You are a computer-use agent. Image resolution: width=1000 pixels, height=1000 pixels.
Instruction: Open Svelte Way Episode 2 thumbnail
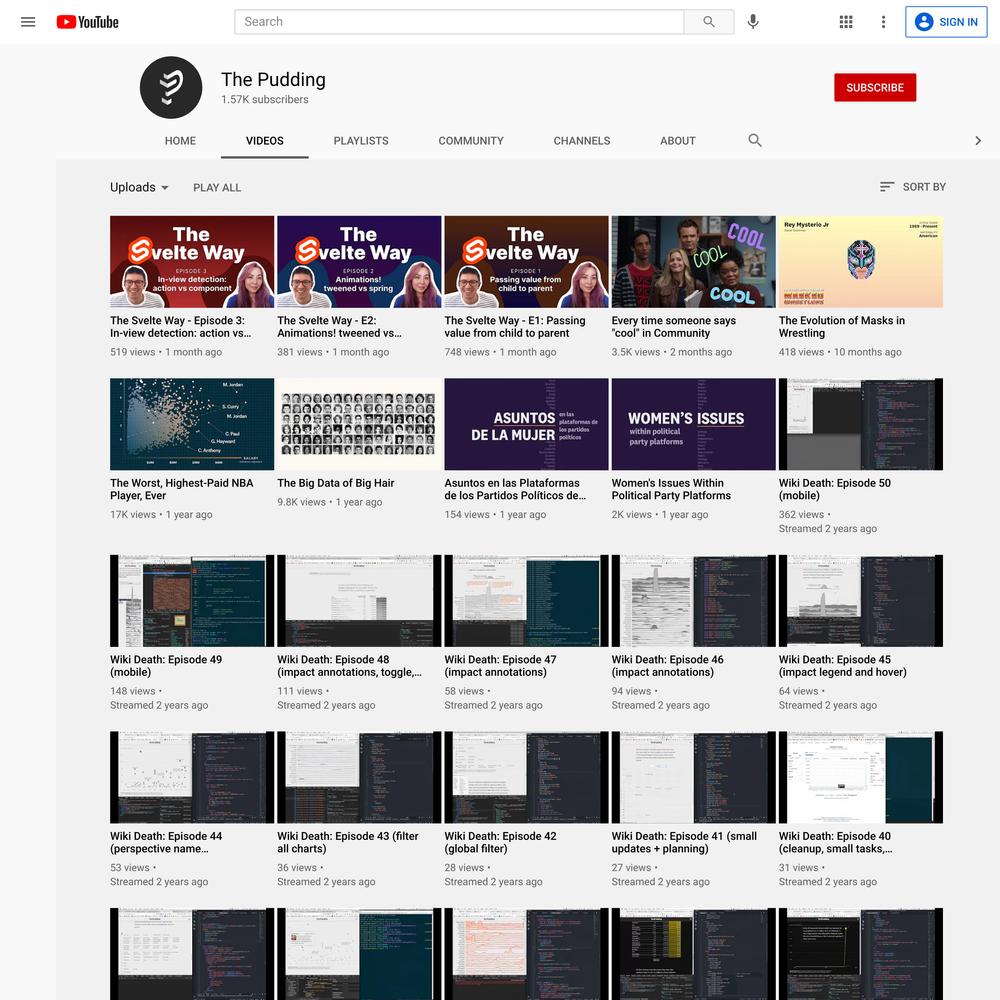point(359,261)
